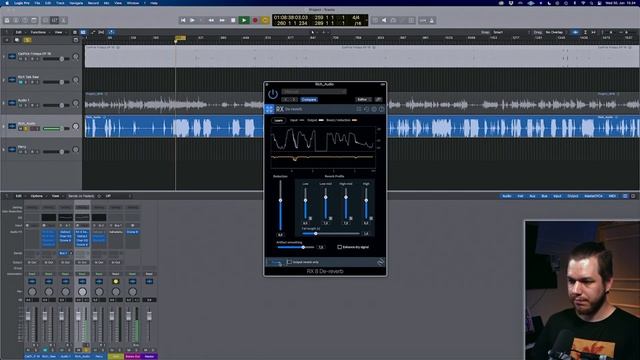Screen dimensions: 640x360
Task: Open the plugin preset dropdown field
Action: (x=314, y=91)
